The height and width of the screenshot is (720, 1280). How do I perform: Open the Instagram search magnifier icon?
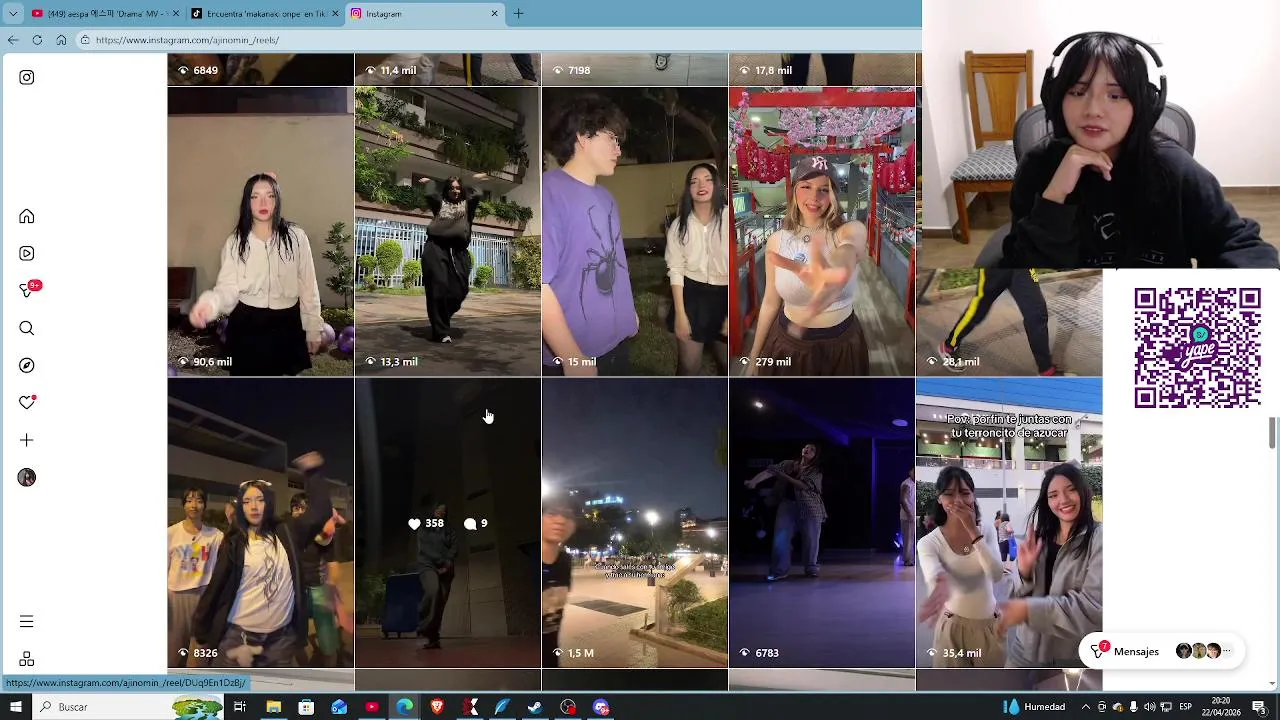(x=27, y=328)
